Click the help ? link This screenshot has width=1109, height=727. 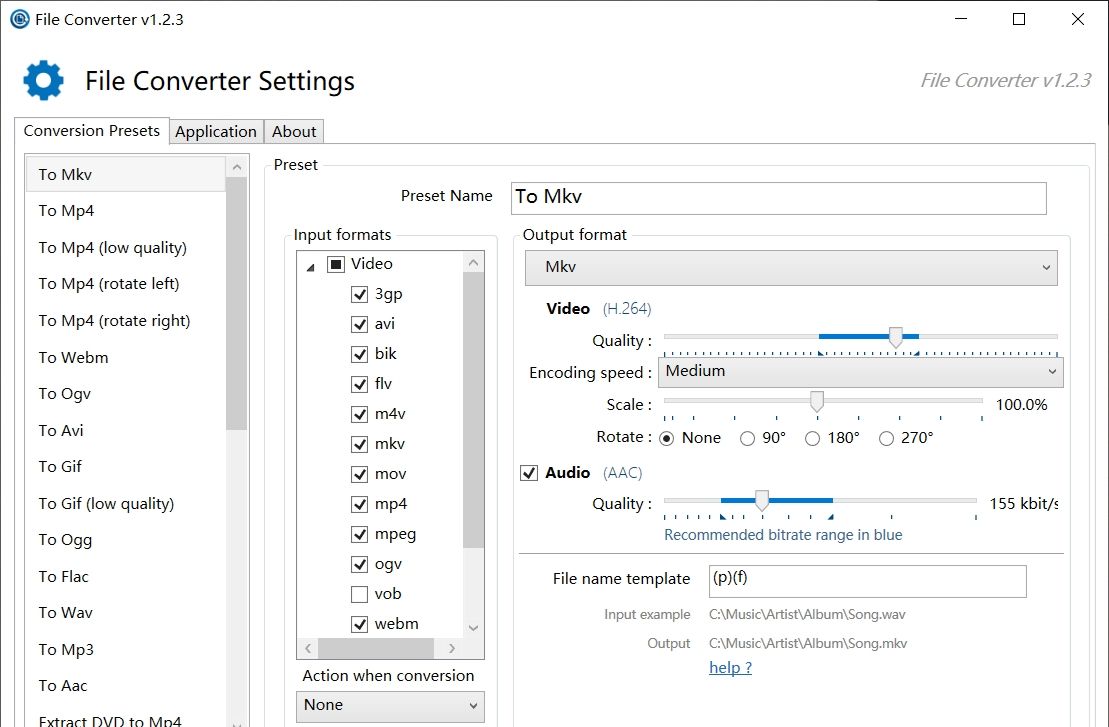pos(730,668)
